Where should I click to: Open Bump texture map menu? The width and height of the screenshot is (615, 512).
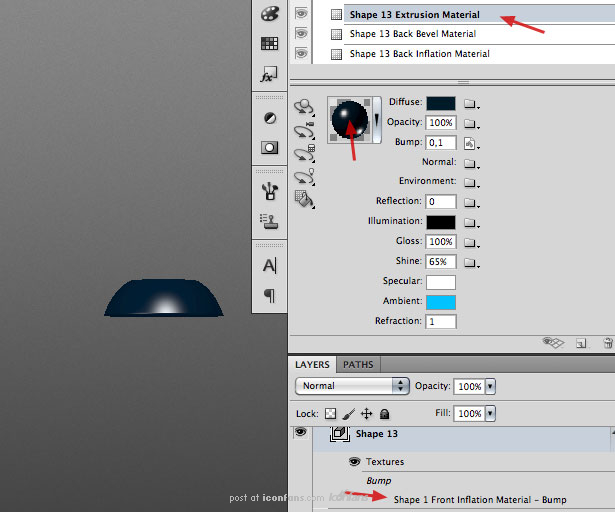click(471, 144)
